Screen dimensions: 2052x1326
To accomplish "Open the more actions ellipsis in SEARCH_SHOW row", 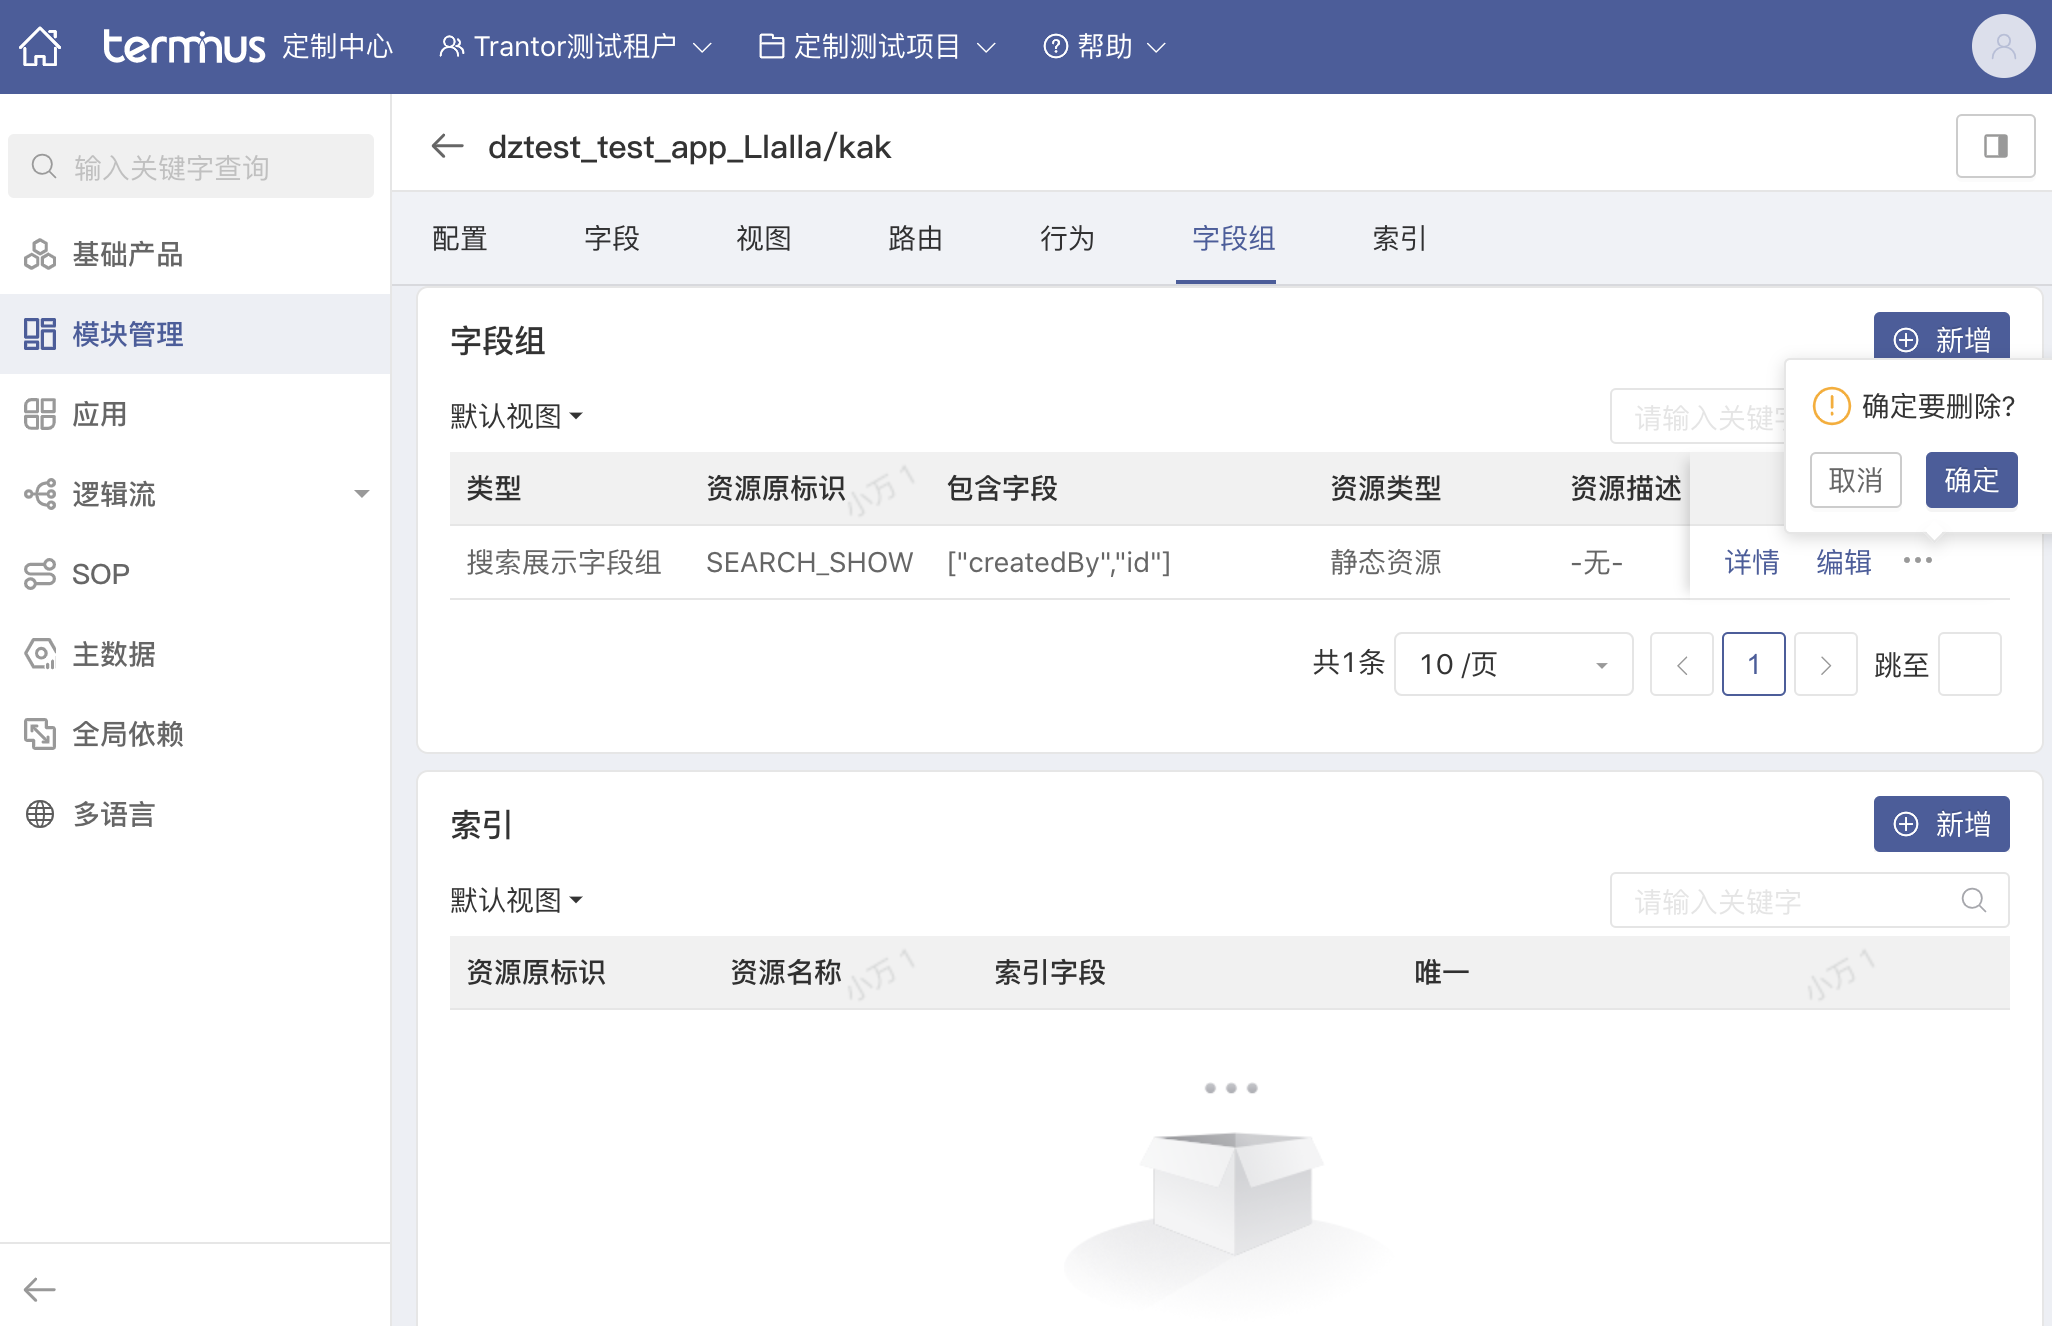I will click(x=1918, y=560).
